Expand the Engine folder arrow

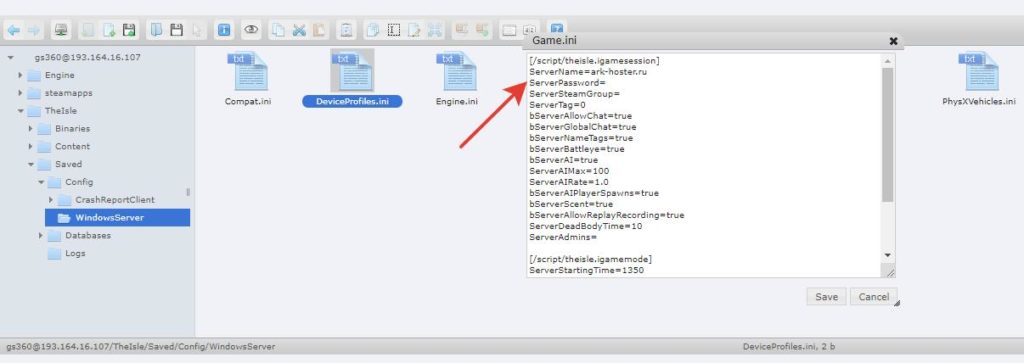coord(21,75)
